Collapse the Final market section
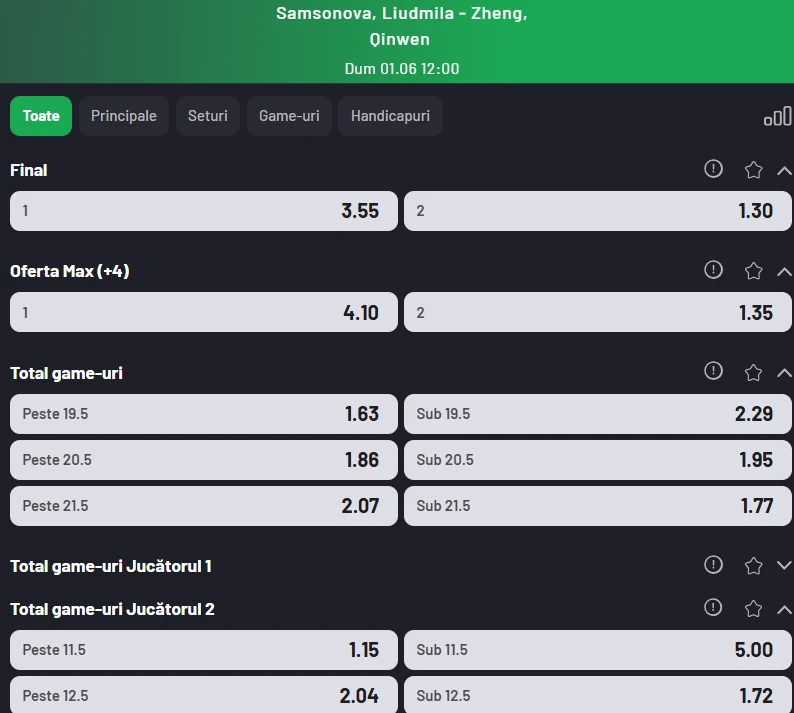The width and height of the screenshot is (794, 713). [784, 171]
